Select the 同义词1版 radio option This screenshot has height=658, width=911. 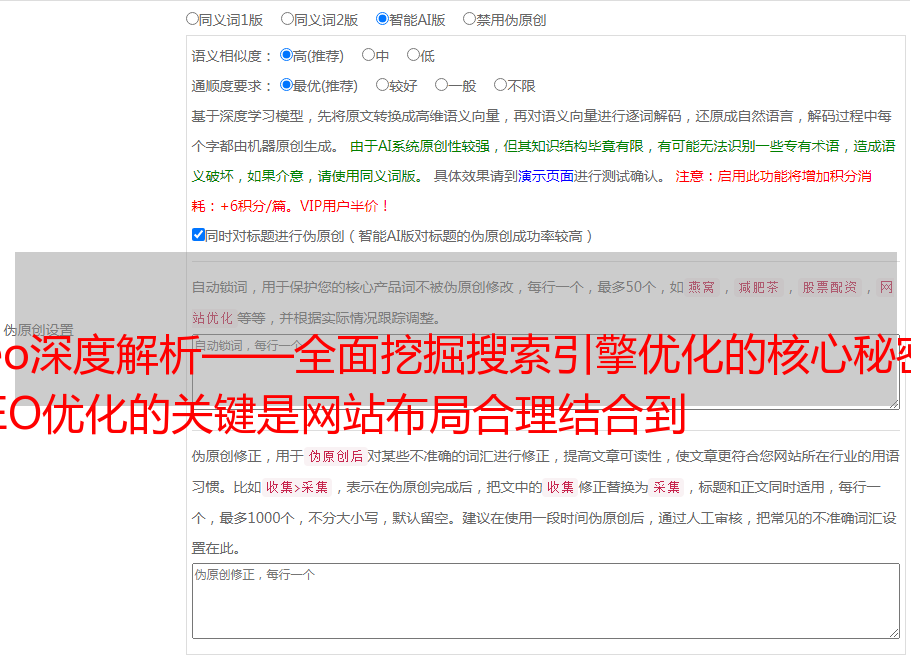pos(192,19)
